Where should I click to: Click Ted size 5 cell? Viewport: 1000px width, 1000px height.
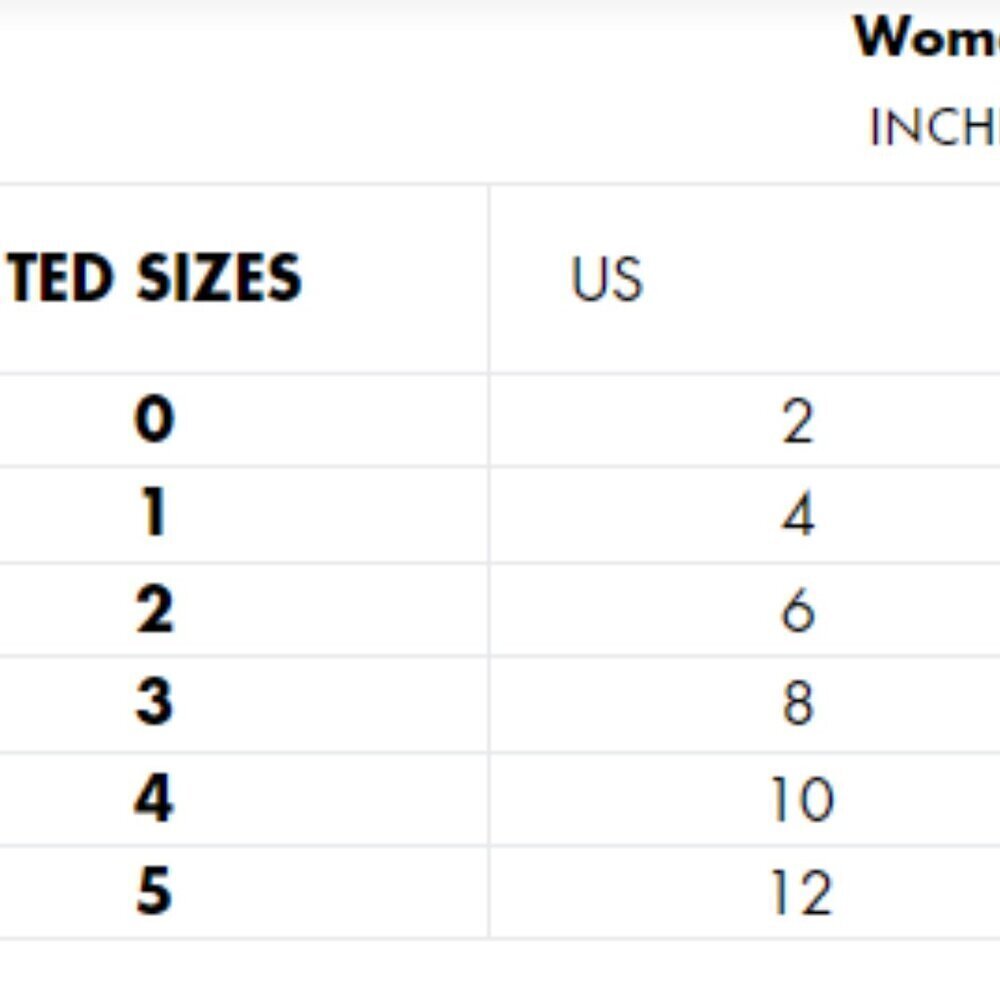244,892
